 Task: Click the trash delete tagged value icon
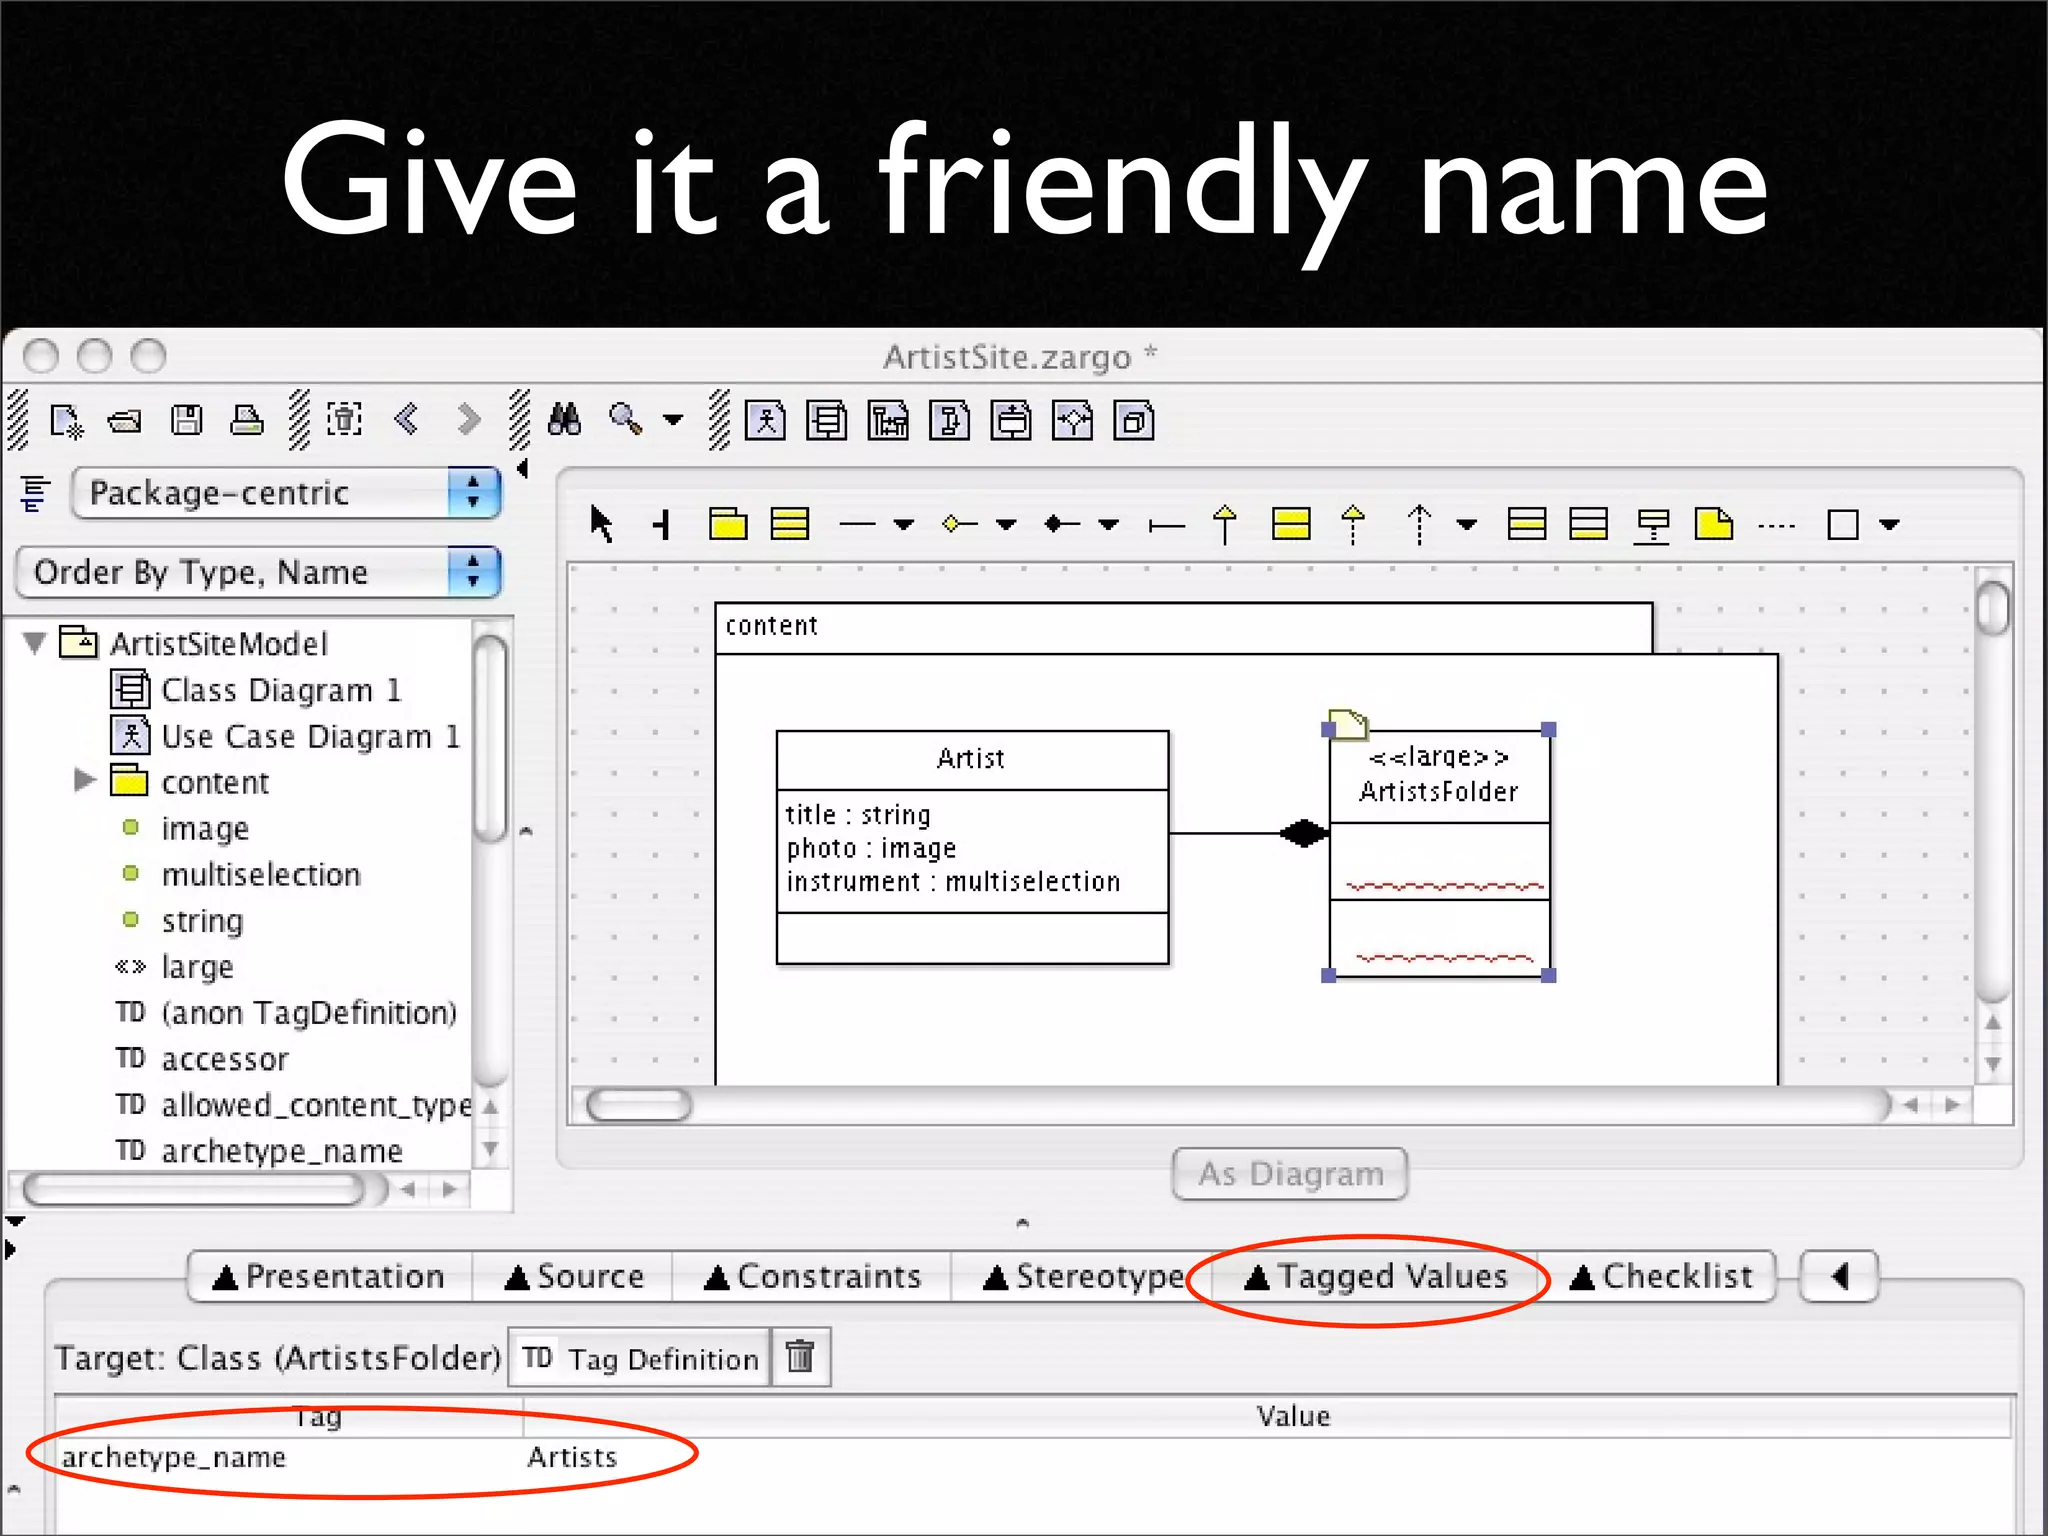(800, 1357)
